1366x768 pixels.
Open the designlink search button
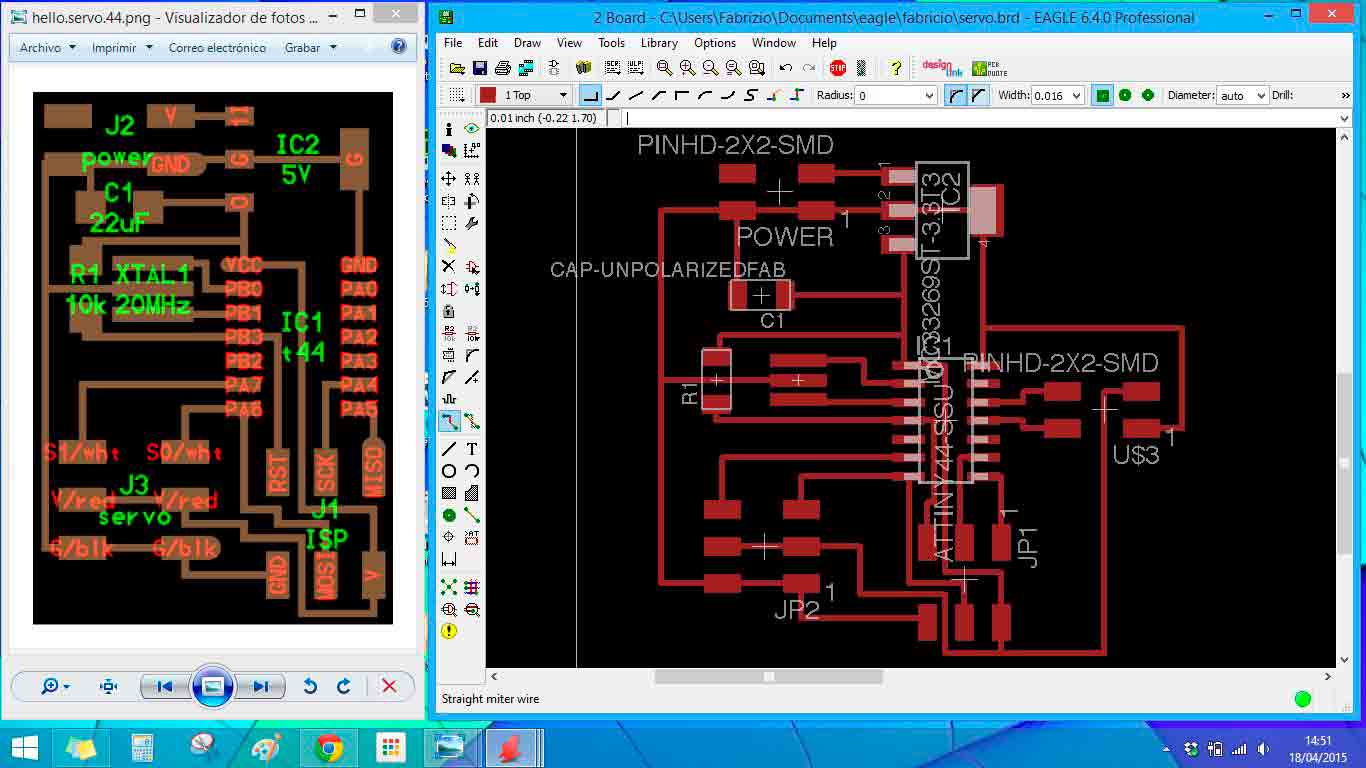pos(941,68)
